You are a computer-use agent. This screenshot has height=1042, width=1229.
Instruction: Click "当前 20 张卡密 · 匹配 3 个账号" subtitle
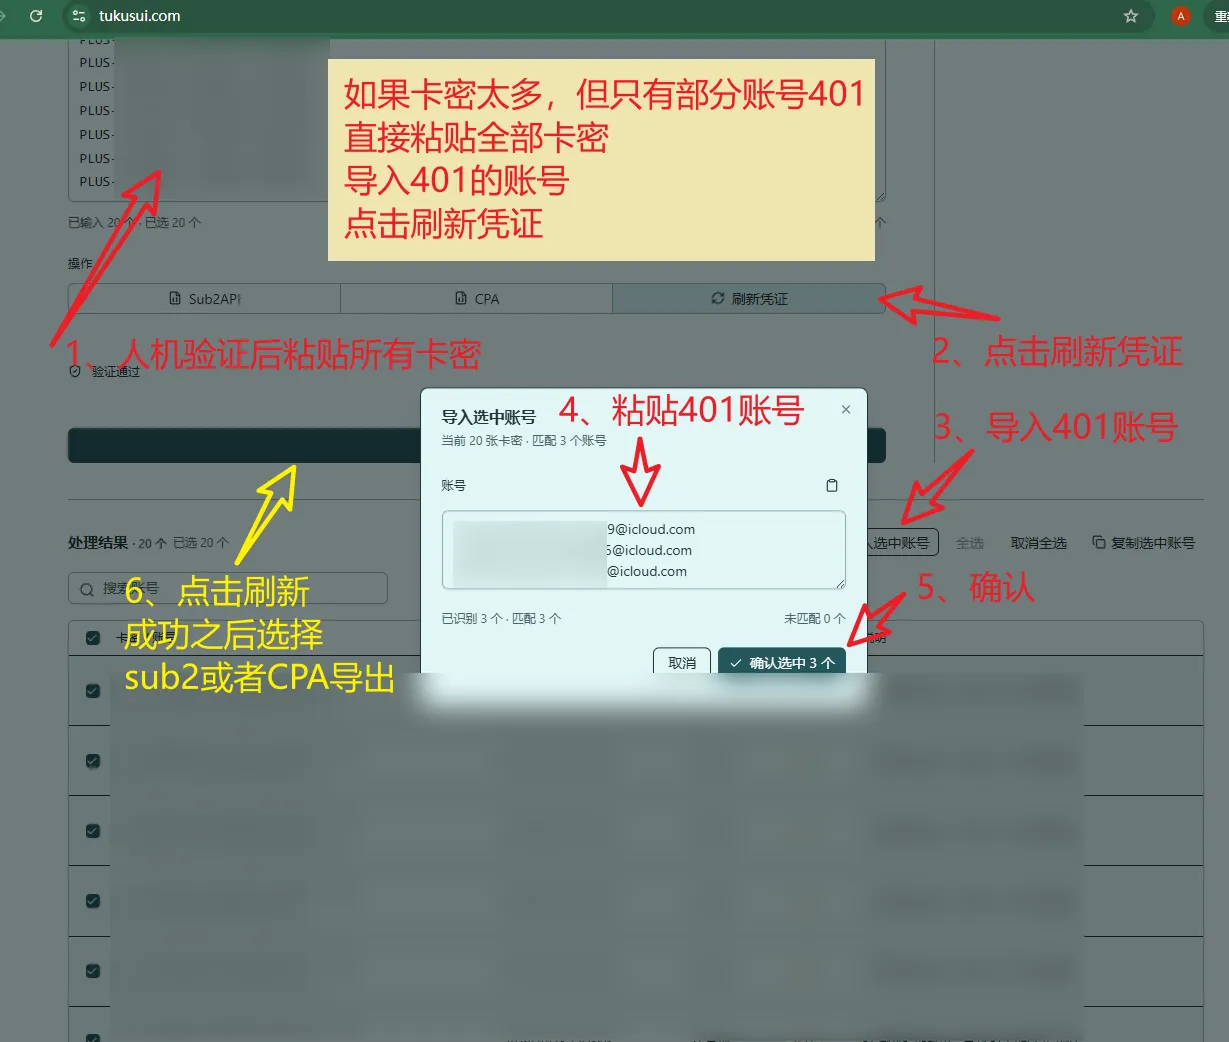(524, 441)
